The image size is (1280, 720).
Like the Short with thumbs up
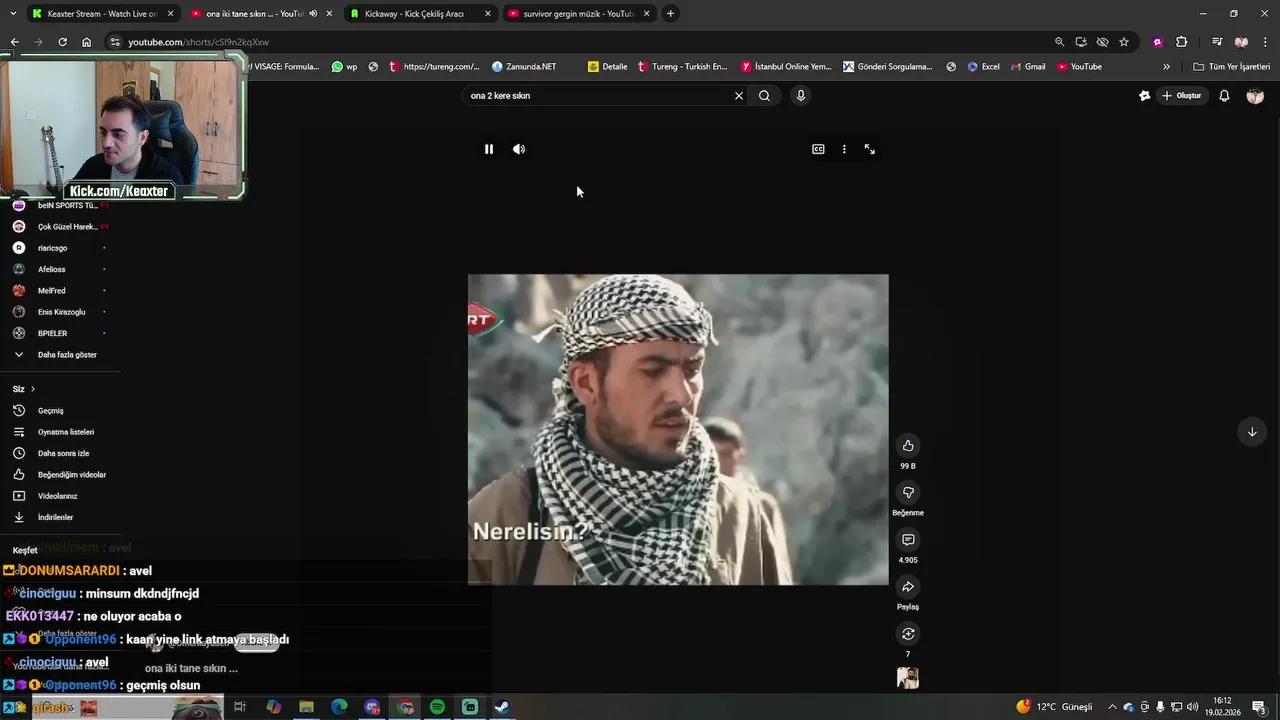click(908, 446)
